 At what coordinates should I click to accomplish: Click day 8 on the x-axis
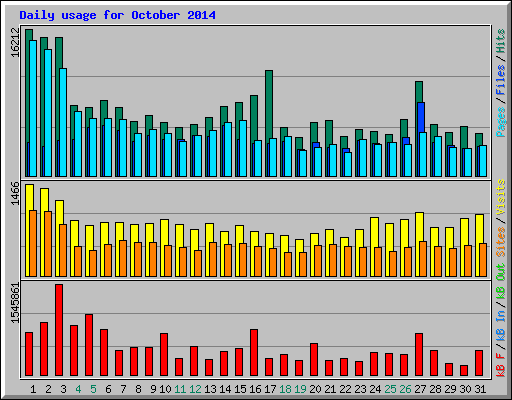[x=138, y=389]
